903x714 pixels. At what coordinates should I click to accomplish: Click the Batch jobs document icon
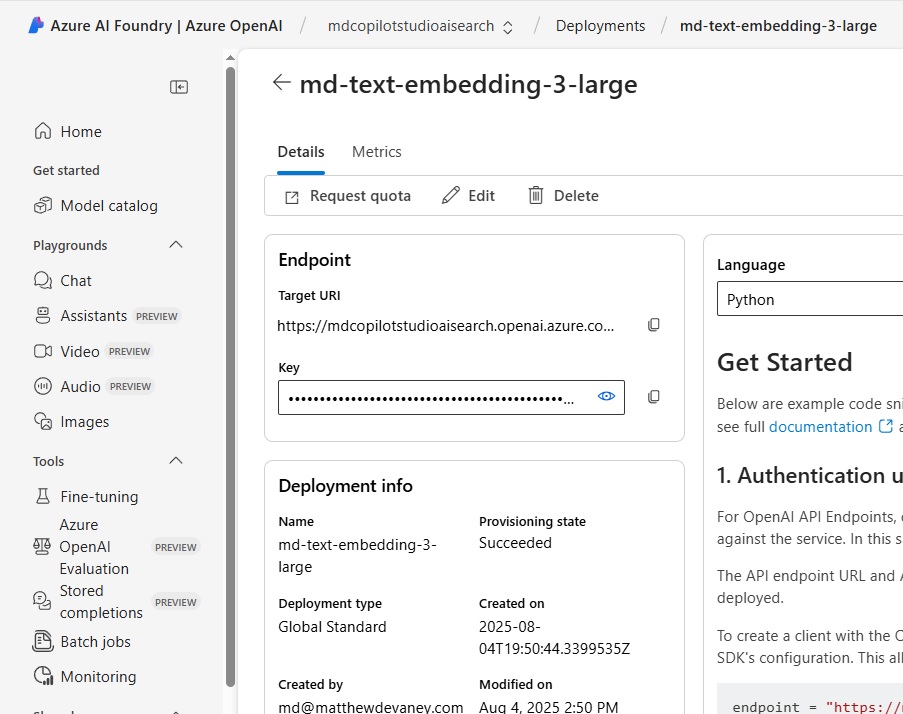pos(42,641)
